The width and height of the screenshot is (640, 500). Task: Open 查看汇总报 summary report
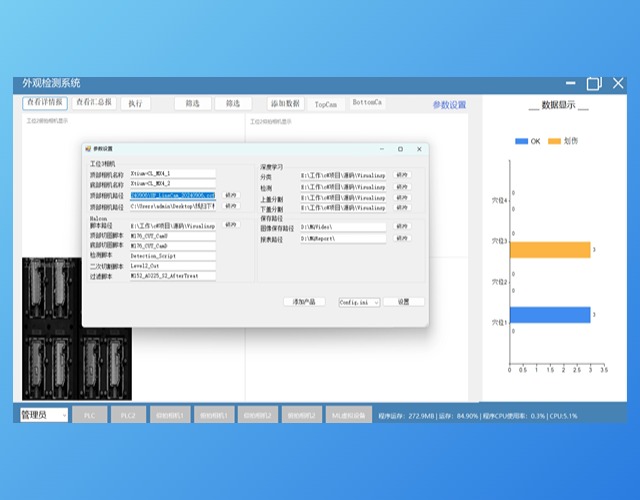(94, 102)
